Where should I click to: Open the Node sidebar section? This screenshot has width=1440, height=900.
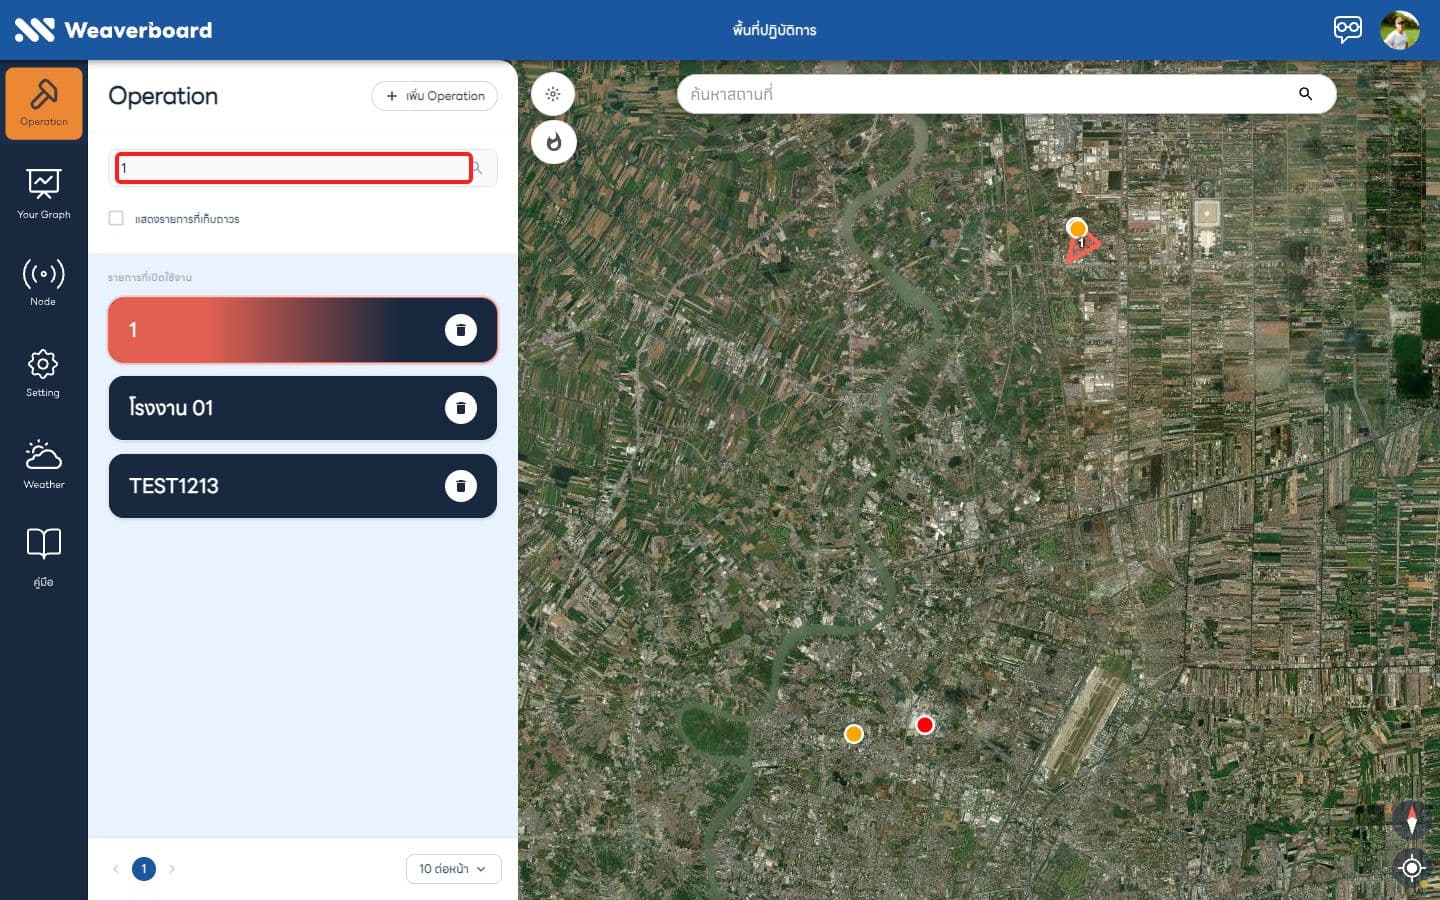pos(43,282)
